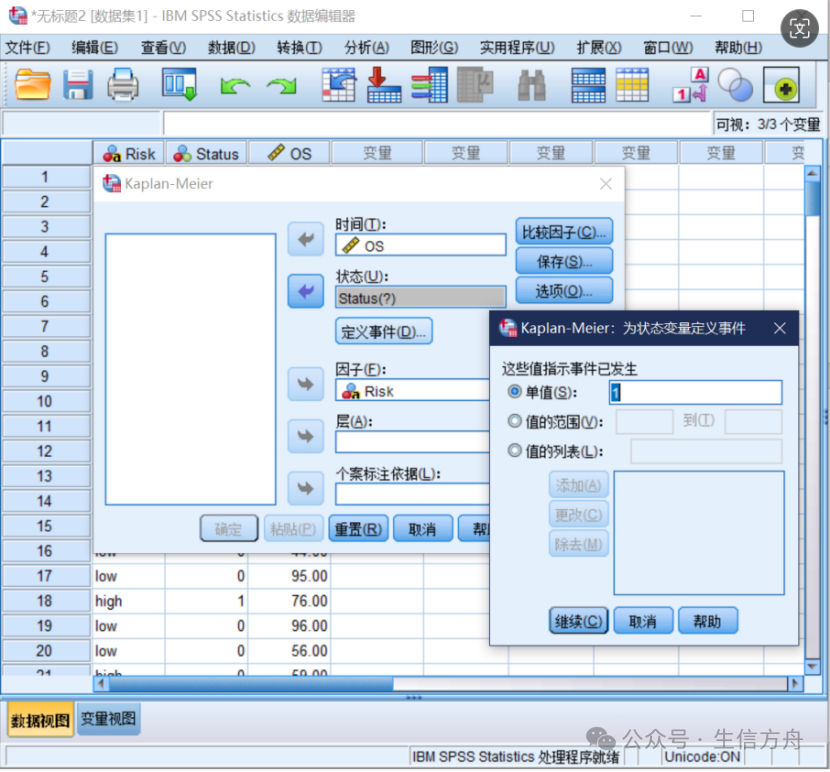
Task: Move variable out of Time field arrow
Action: [305, 239]
